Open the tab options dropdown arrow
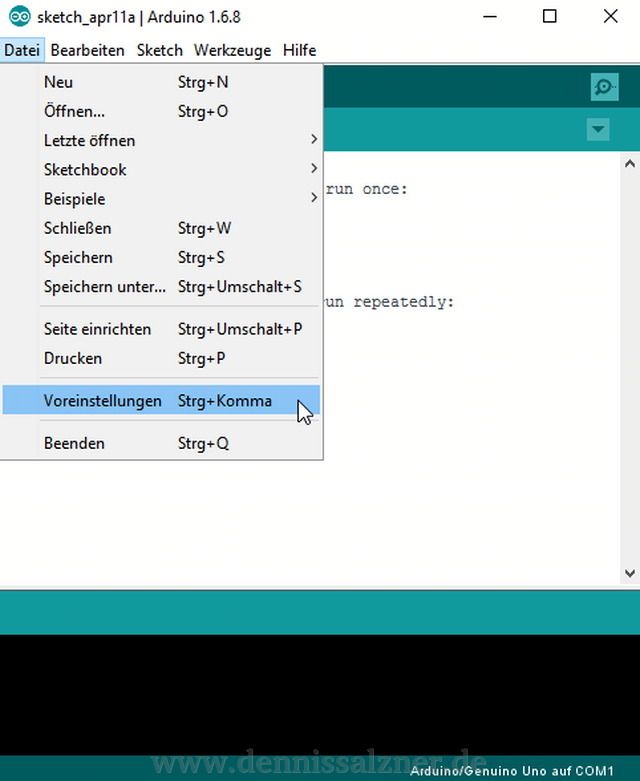Screen dimensions: 640x781 598,129
